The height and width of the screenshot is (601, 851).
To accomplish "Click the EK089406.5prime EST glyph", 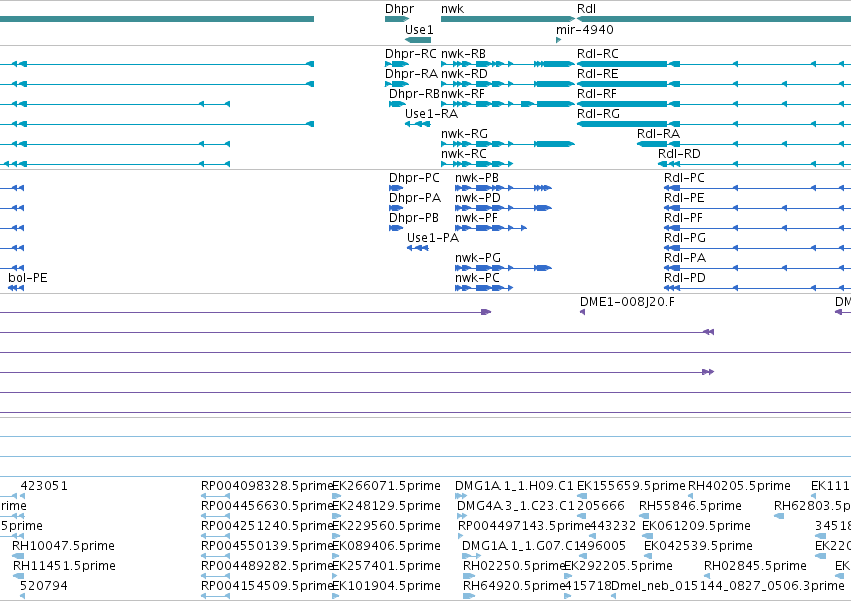I will 336,556.
